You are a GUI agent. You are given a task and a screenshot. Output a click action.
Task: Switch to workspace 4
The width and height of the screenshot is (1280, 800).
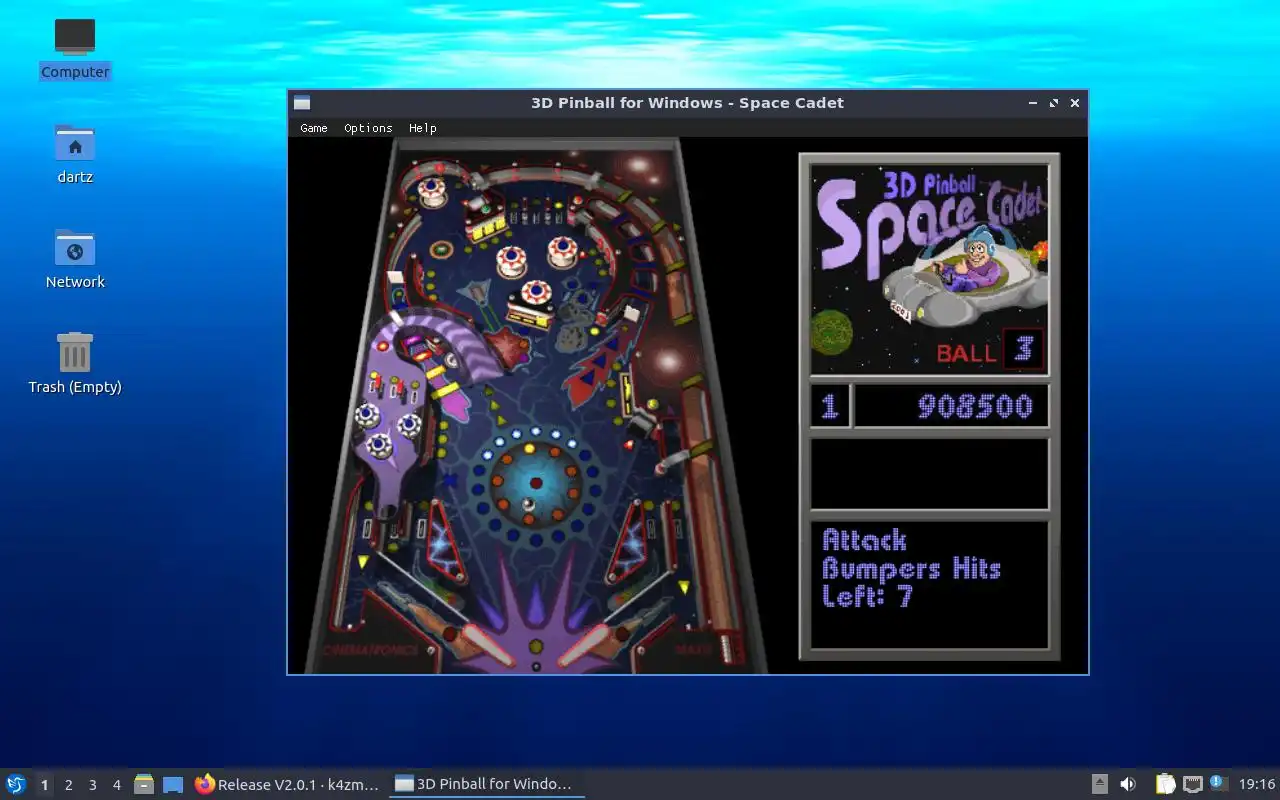tap(116, 785)
